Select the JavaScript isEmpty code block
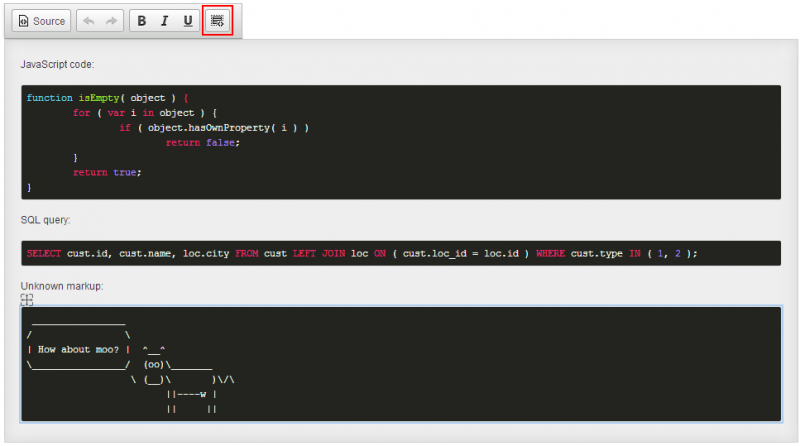Screen dimensions: 800x446 coord(400,142)
